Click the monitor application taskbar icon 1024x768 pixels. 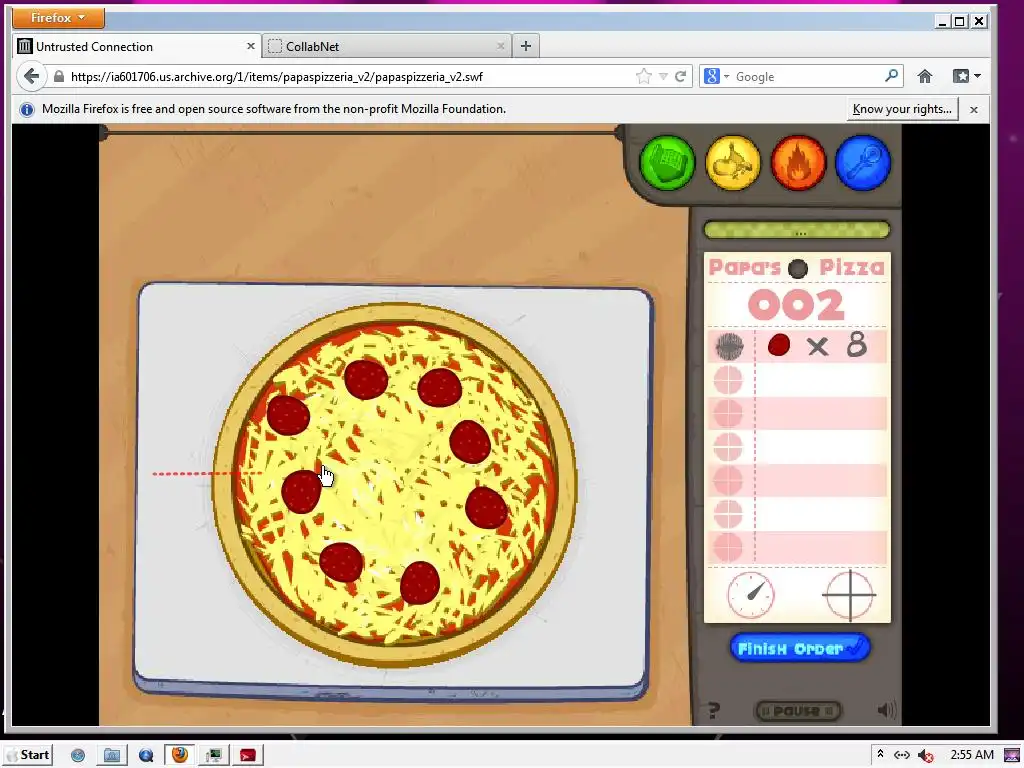[214, 755]
